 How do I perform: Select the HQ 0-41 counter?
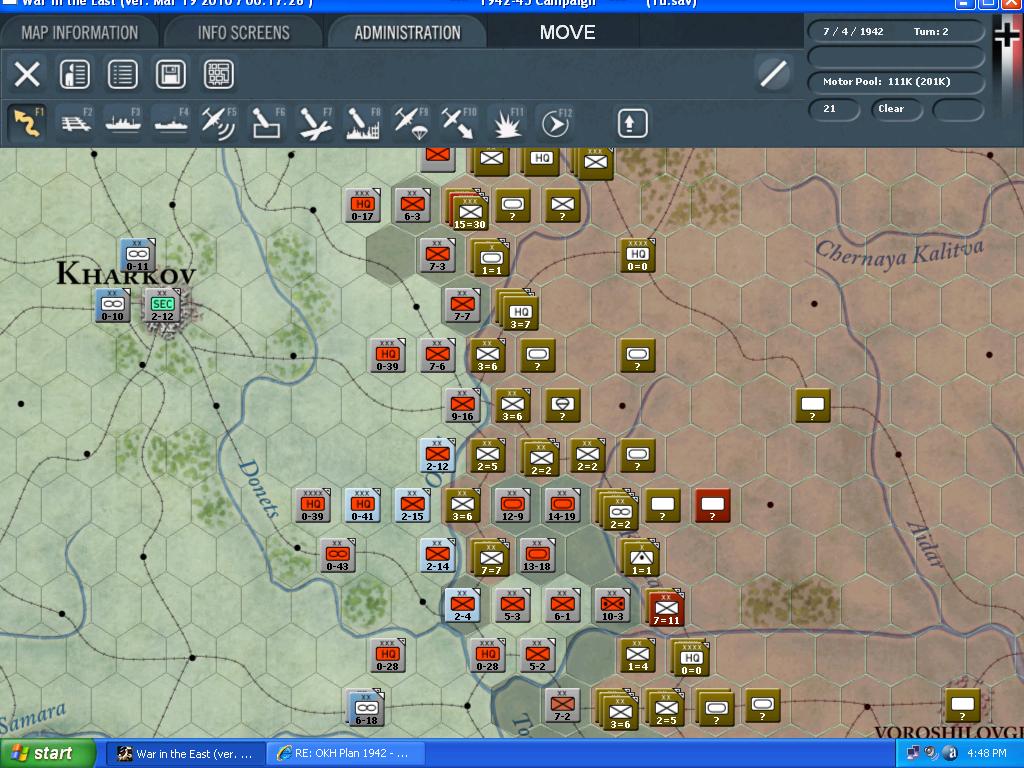point(362,505)
